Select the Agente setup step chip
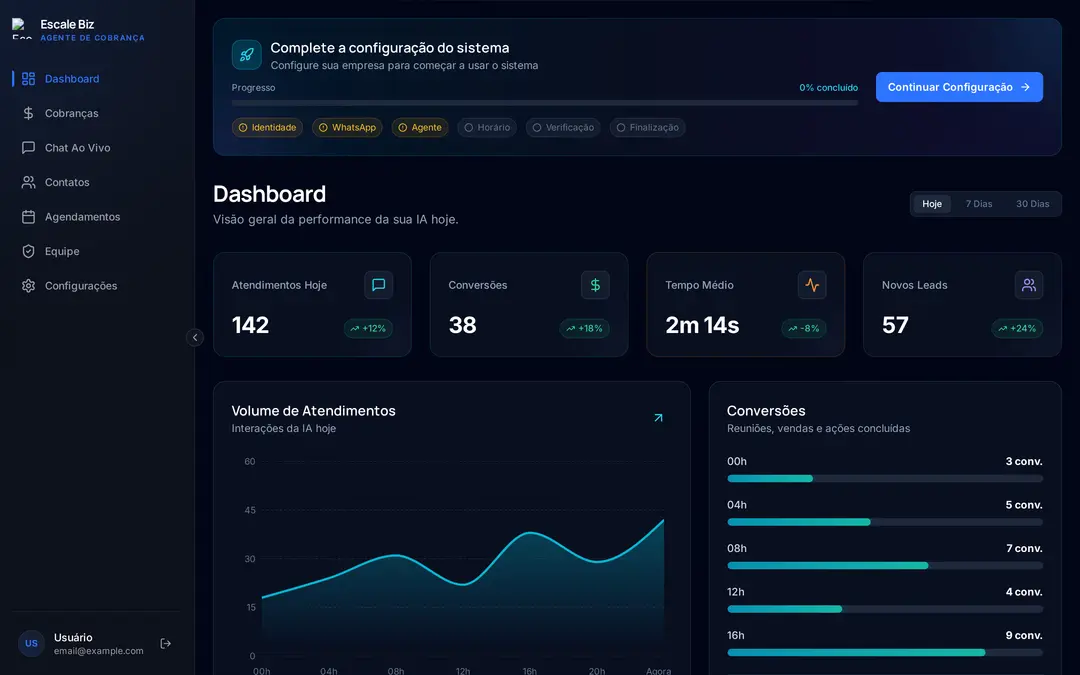 [x=420, y=127]
